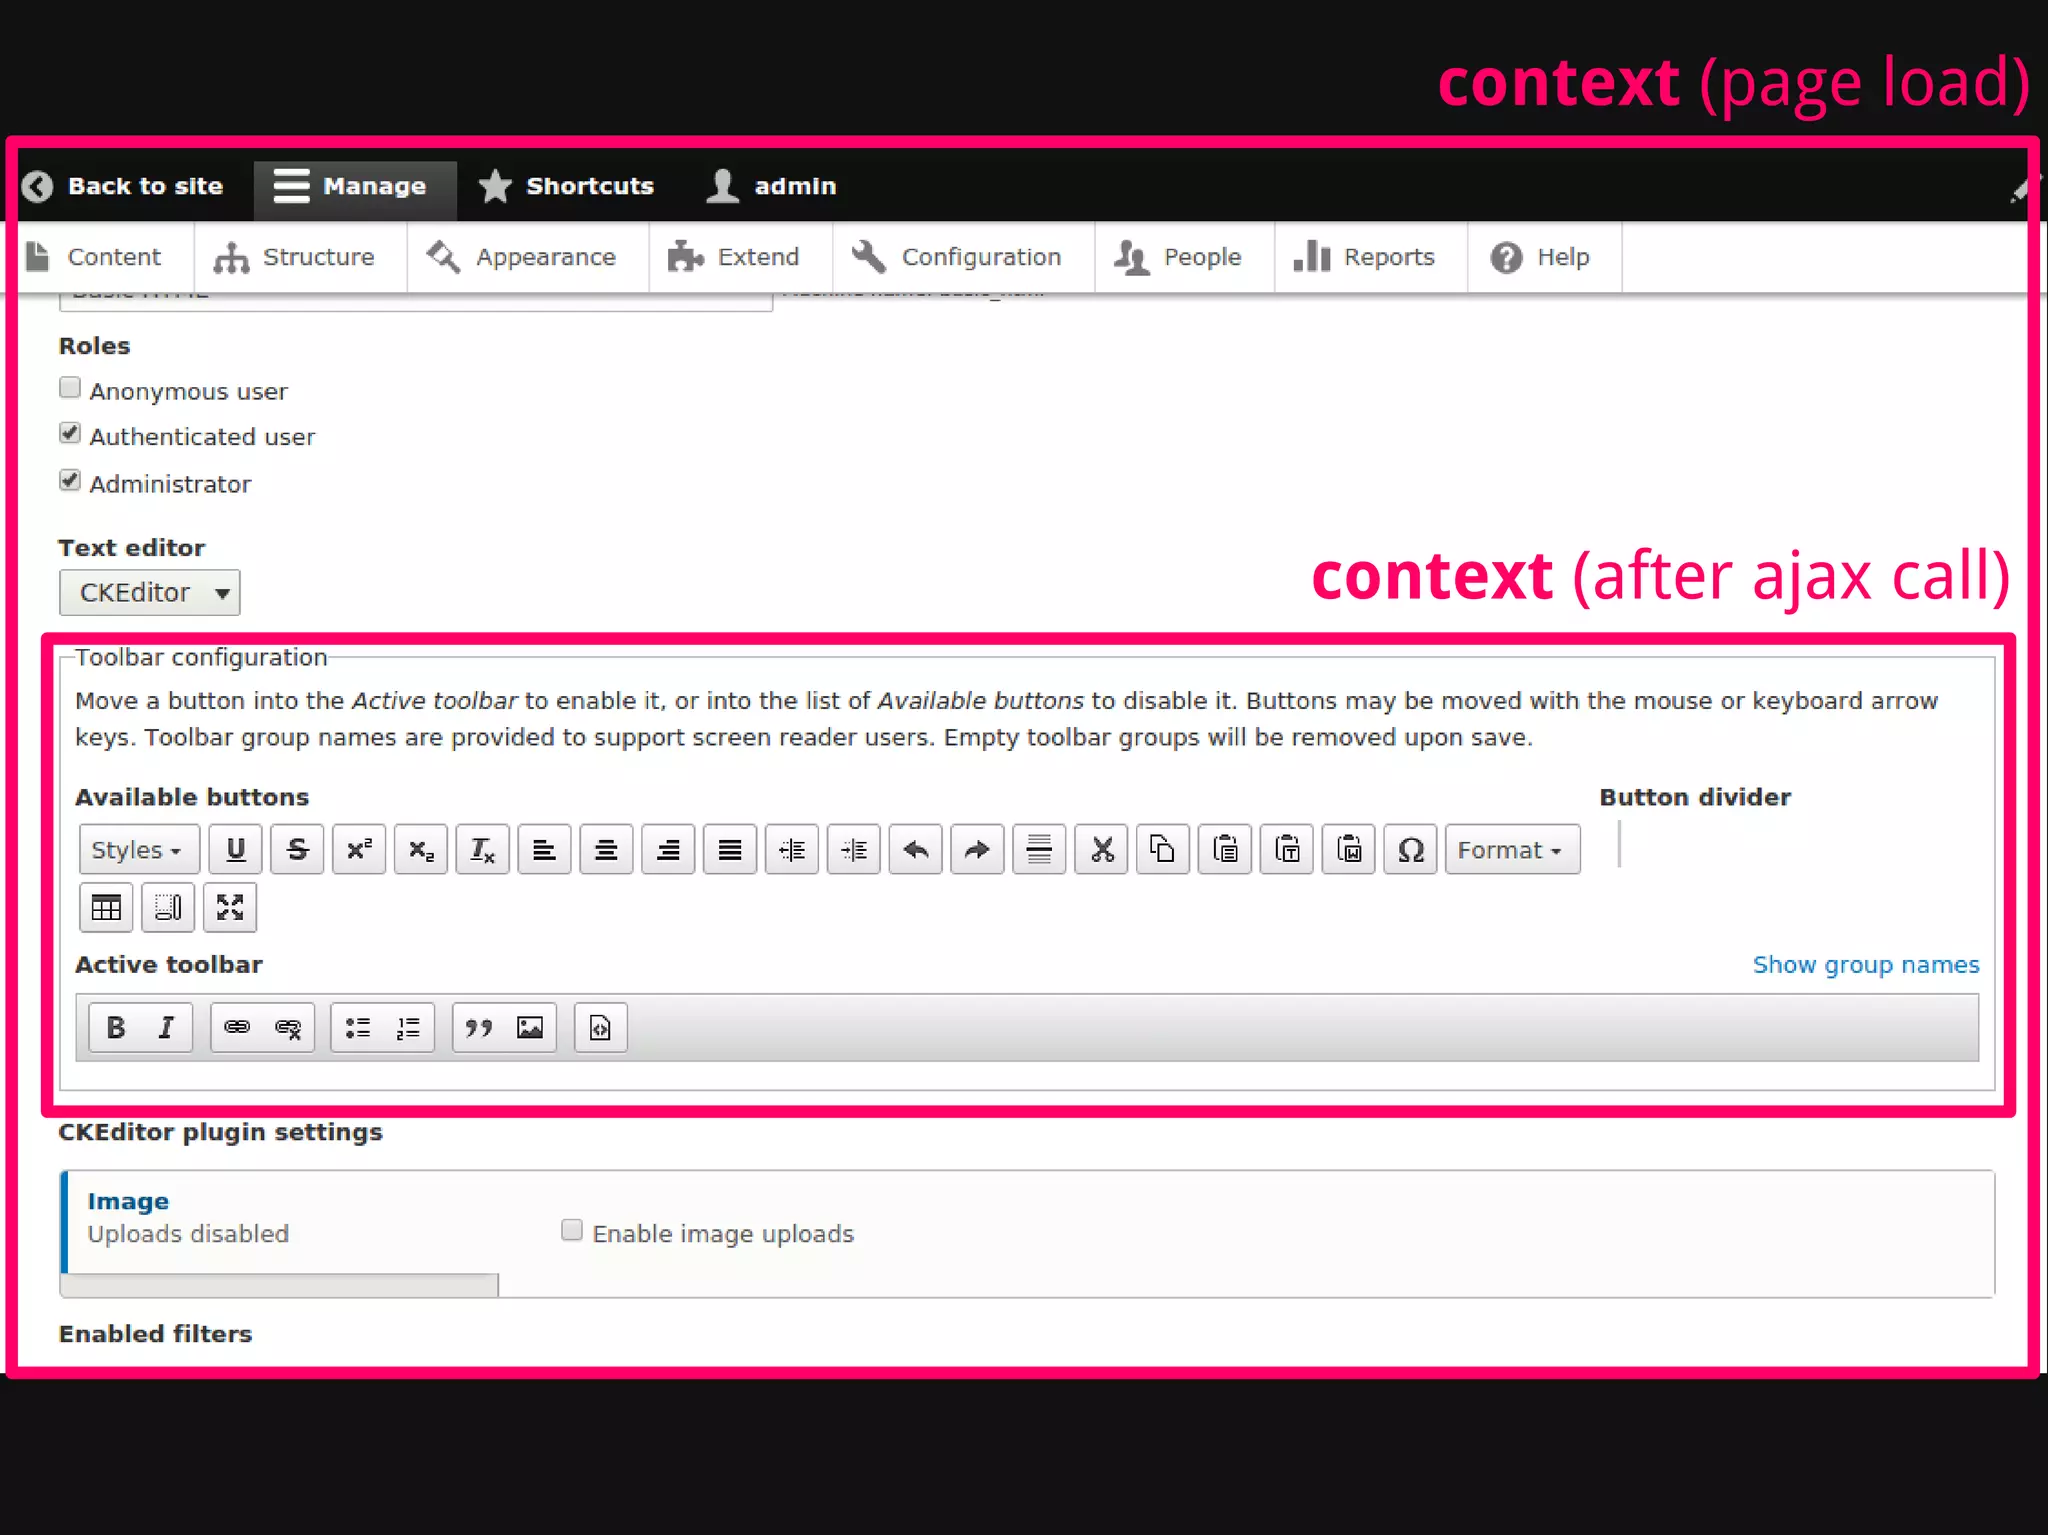Open the CKEditor text editor dropdown
Viewport: 2048px width, 1535px height.
point(150,593)
